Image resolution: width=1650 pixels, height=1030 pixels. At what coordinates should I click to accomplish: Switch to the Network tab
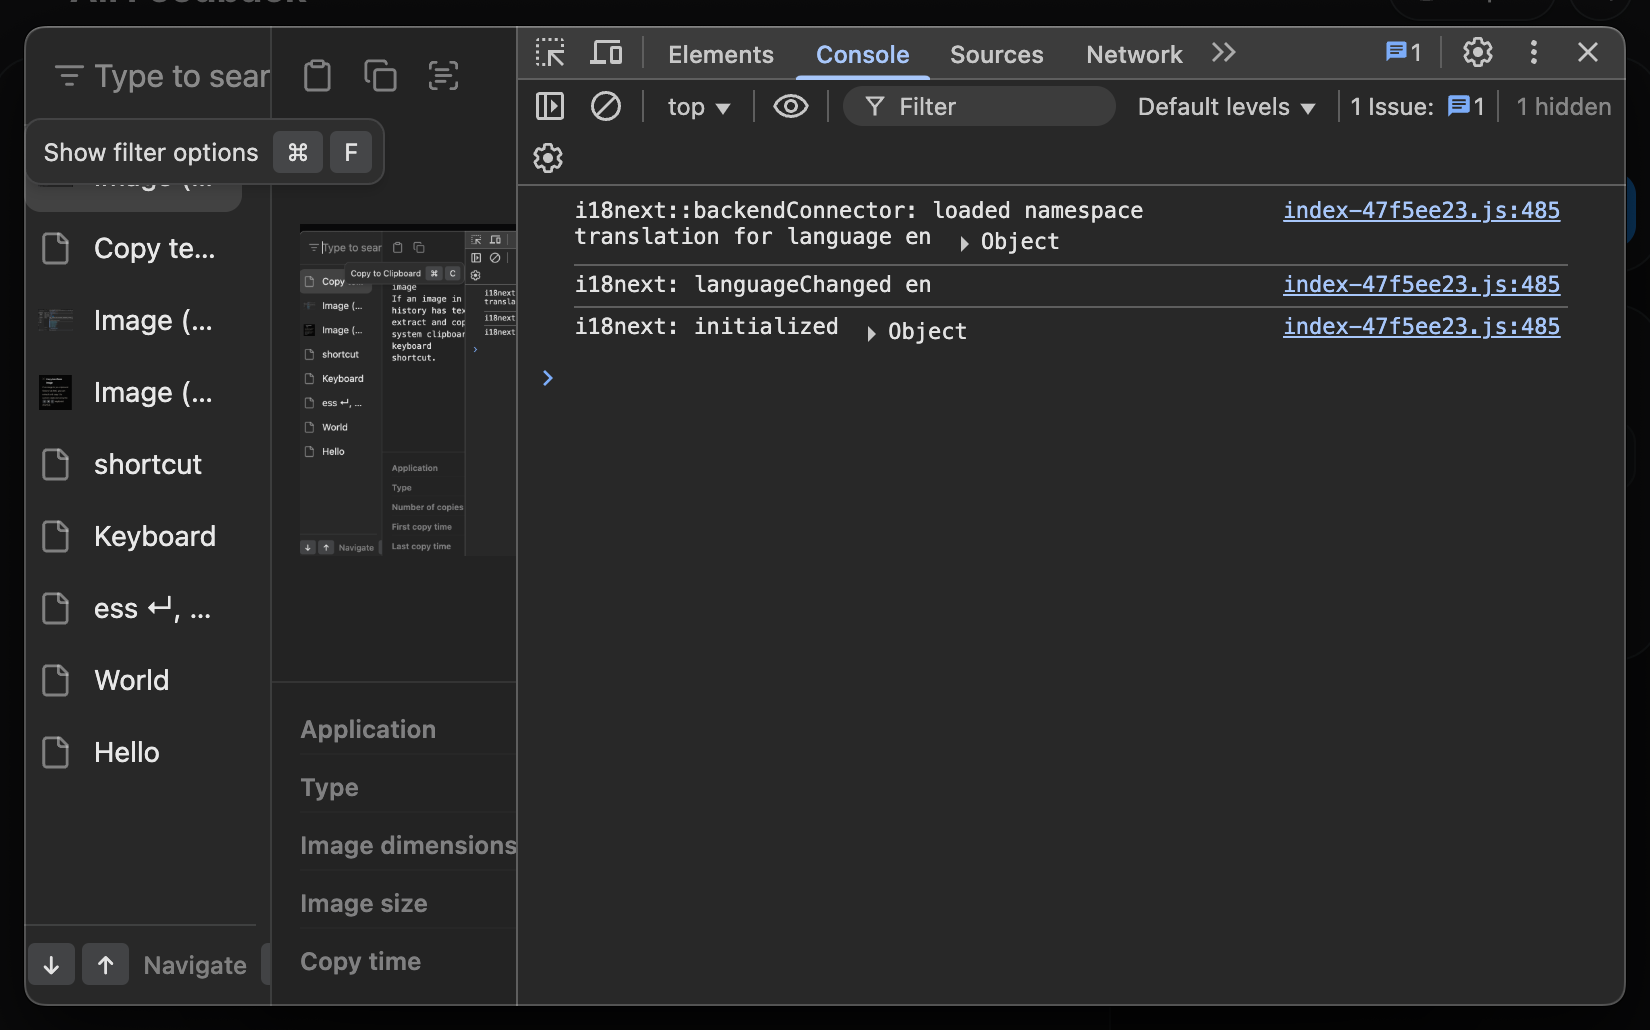[x=1134, y=55]
